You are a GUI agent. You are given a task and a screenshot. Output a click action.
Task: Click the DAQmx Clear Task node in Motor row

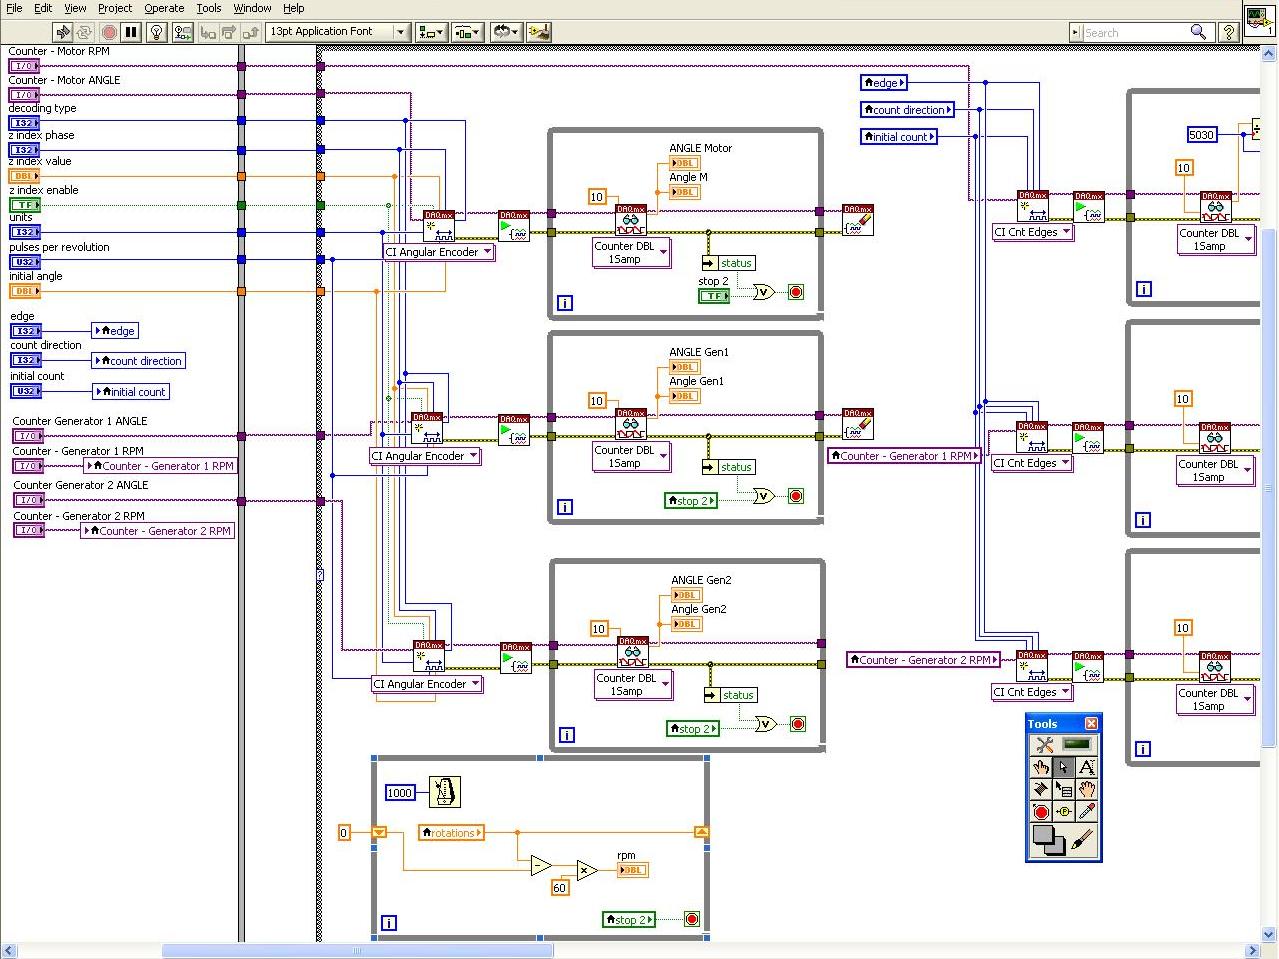858,220
